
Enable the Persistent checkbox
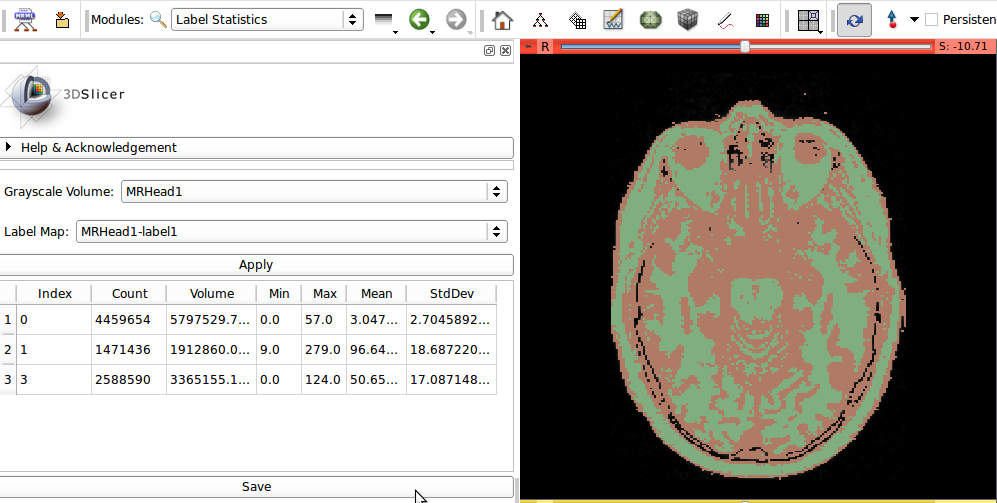[x=932, y=20]
